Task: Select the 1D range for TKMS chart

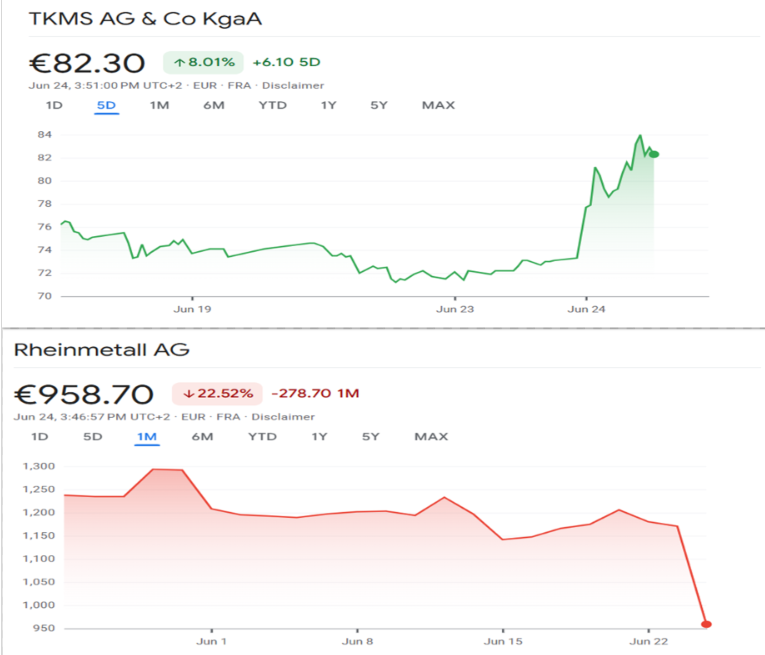Action: coord(54,105)
